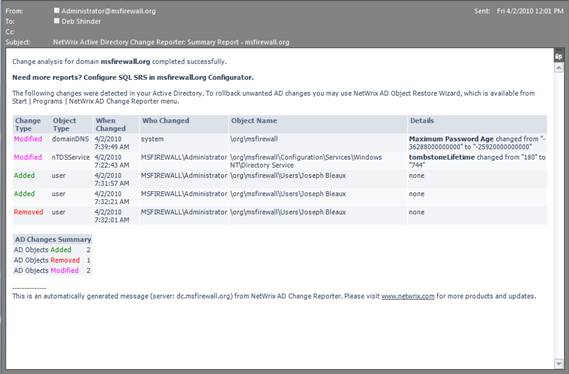Click the 'system' who changed cell
This screenshot has height=374, width=569.
click(152, 139)
